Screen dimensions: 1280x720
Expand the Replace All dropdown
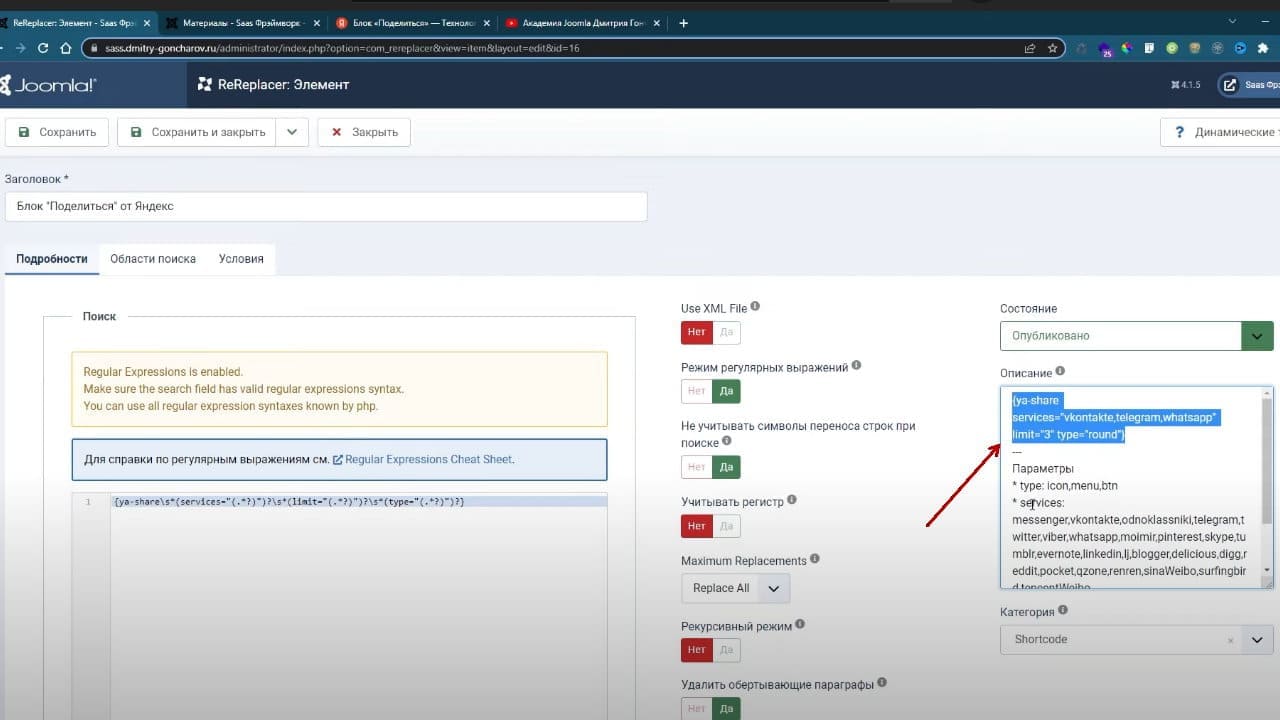[735, 588]
